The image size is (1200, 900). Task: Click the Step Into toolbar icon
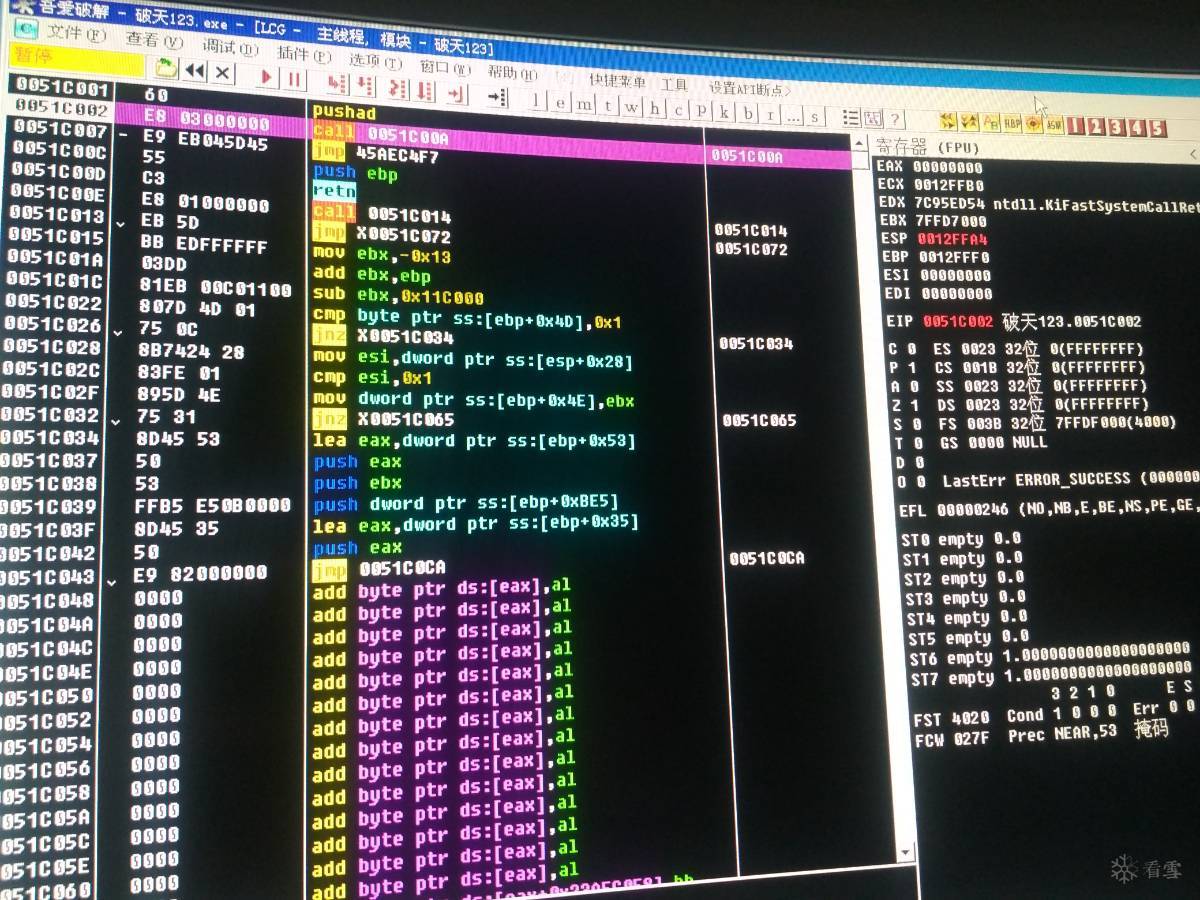pos(337,83)
